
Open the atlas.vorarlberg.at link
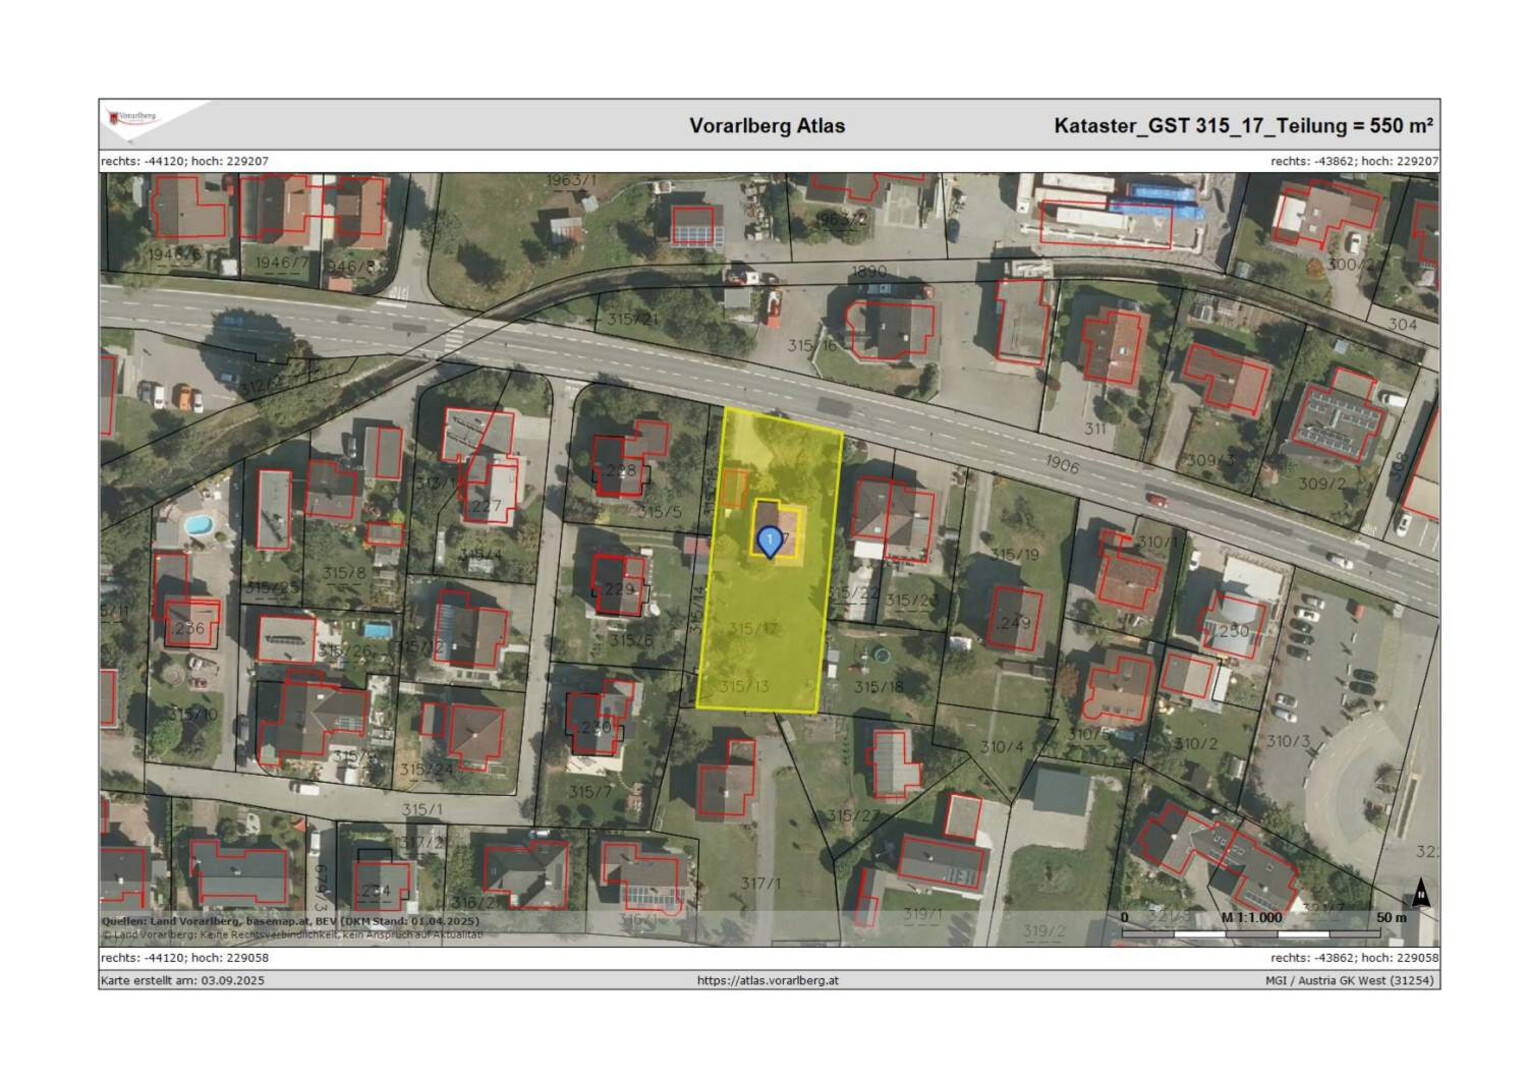[767, 980]
